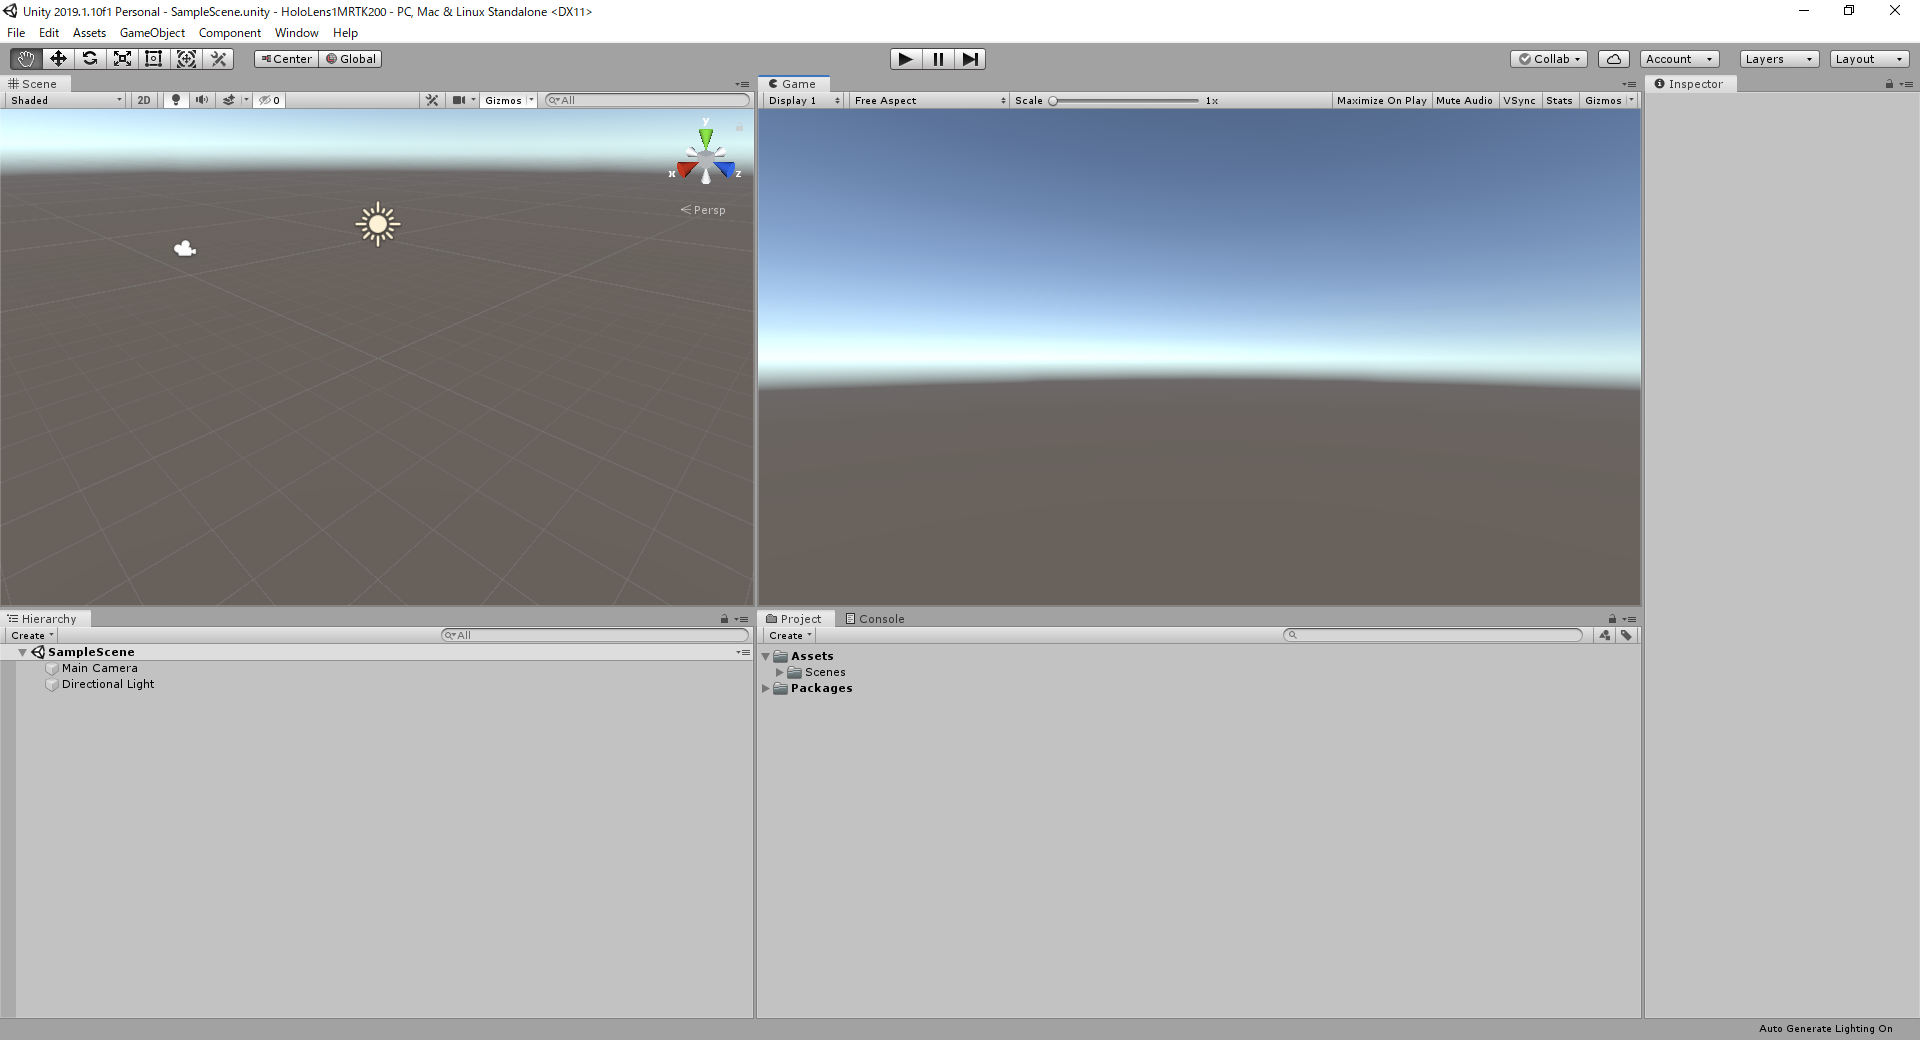
Task: Click the Scene orientation gizmo's blue Z axis
Action: coord(725,170)
